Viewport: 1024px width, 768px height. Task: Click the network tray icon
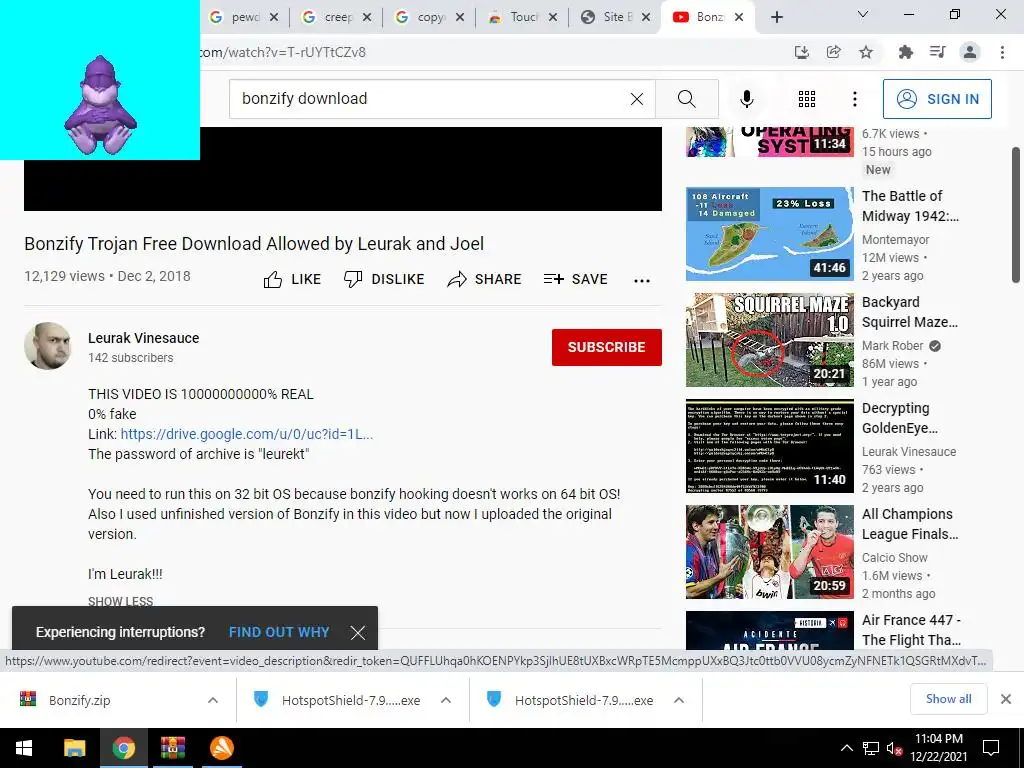pyautogui.click(x=871, y=748)
